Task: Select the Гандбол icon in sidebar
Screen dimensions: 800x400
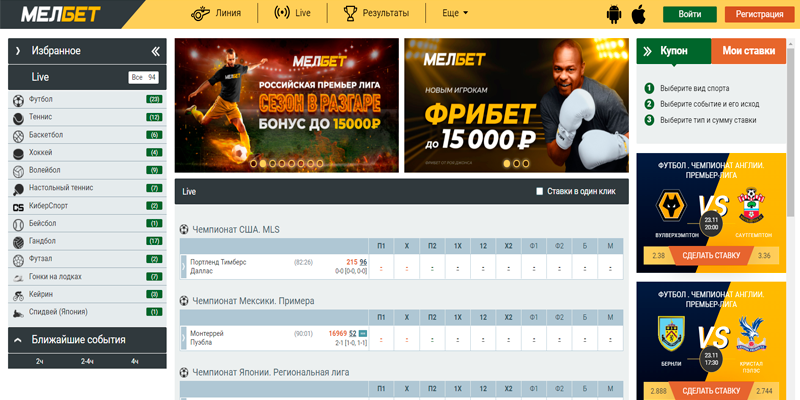Action: coord(18,242)
